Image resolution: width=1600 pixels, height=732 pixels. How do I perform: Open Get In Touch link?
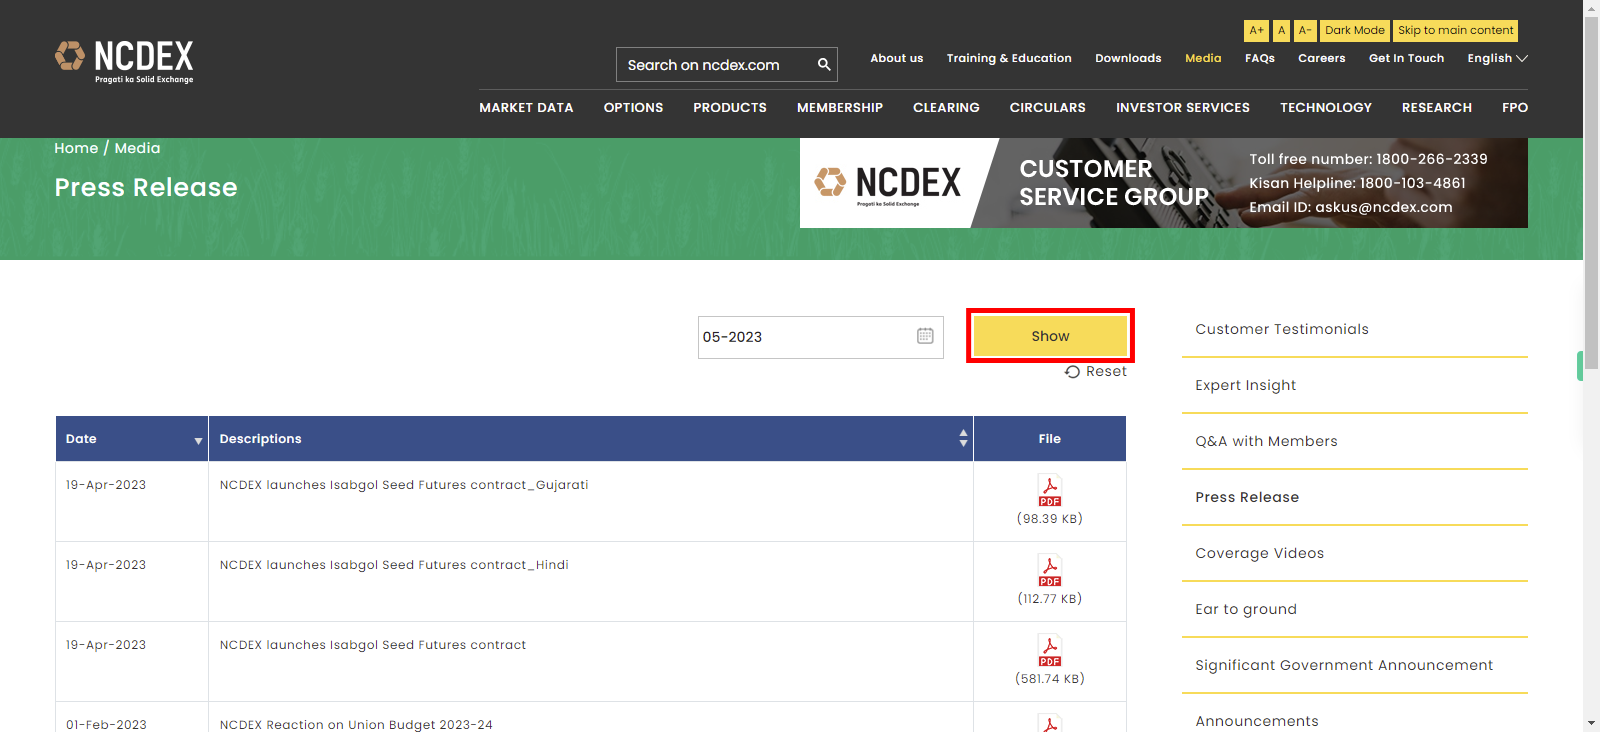[x=1406, y=58]
